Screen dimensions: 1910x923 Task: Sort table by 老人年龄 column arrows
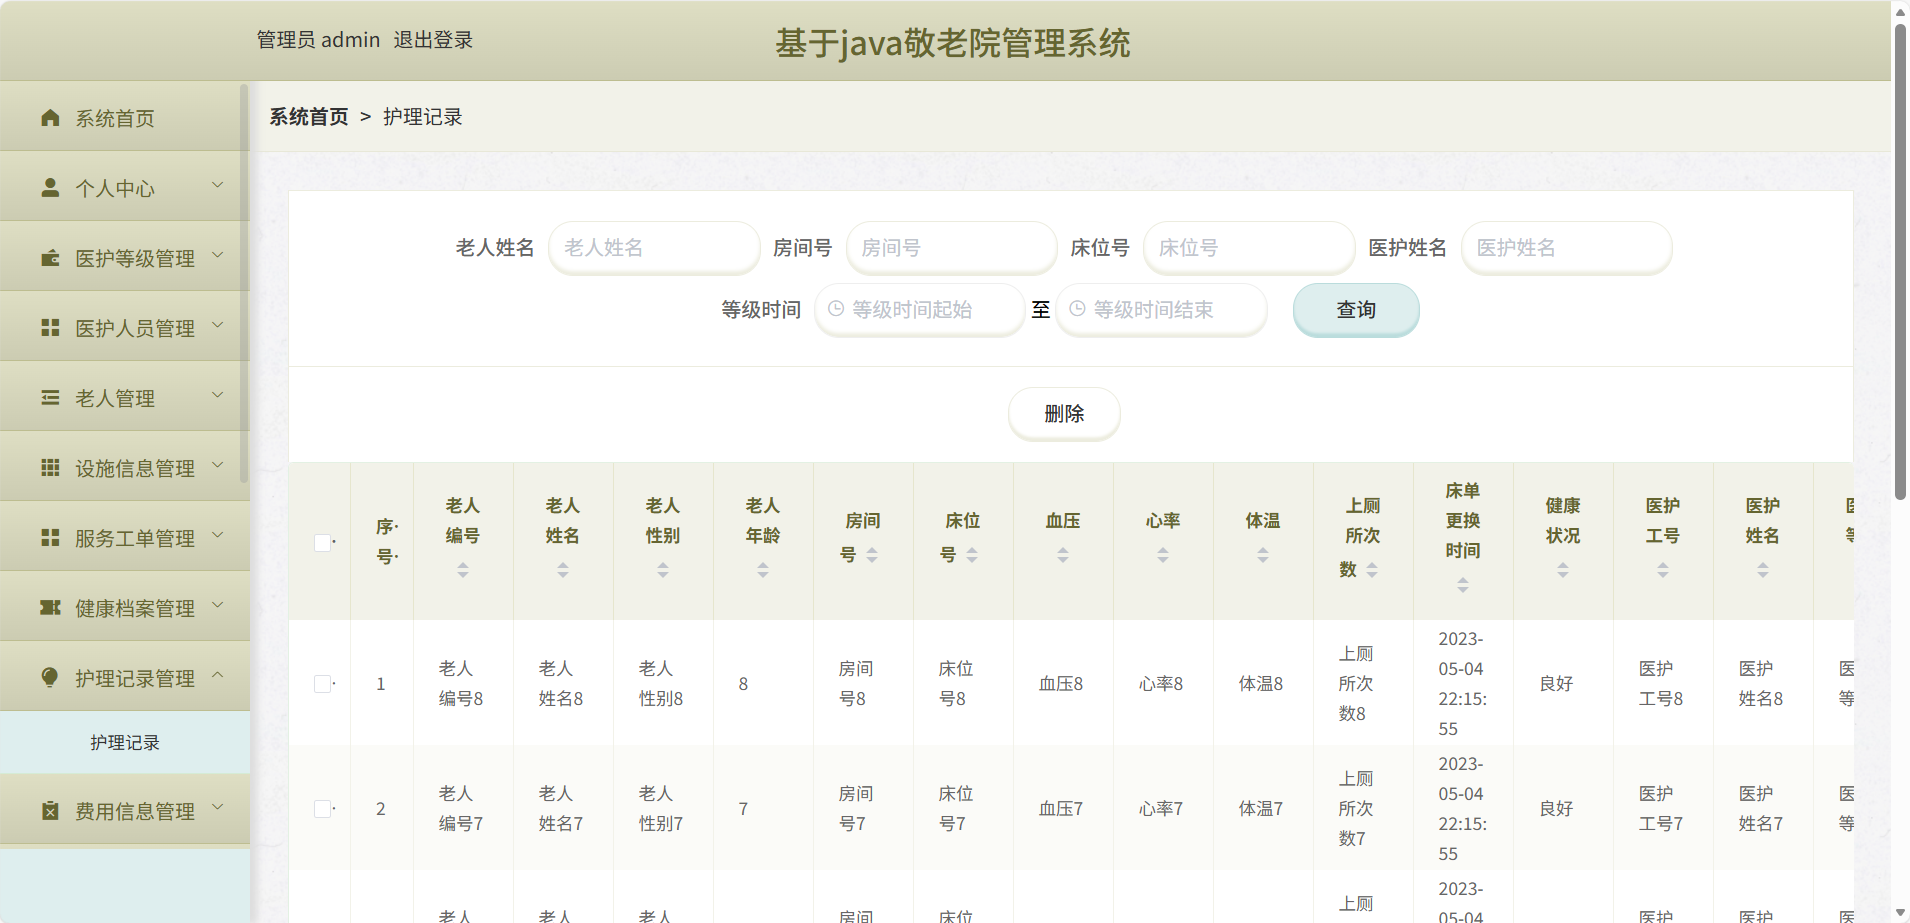[763, 570]
